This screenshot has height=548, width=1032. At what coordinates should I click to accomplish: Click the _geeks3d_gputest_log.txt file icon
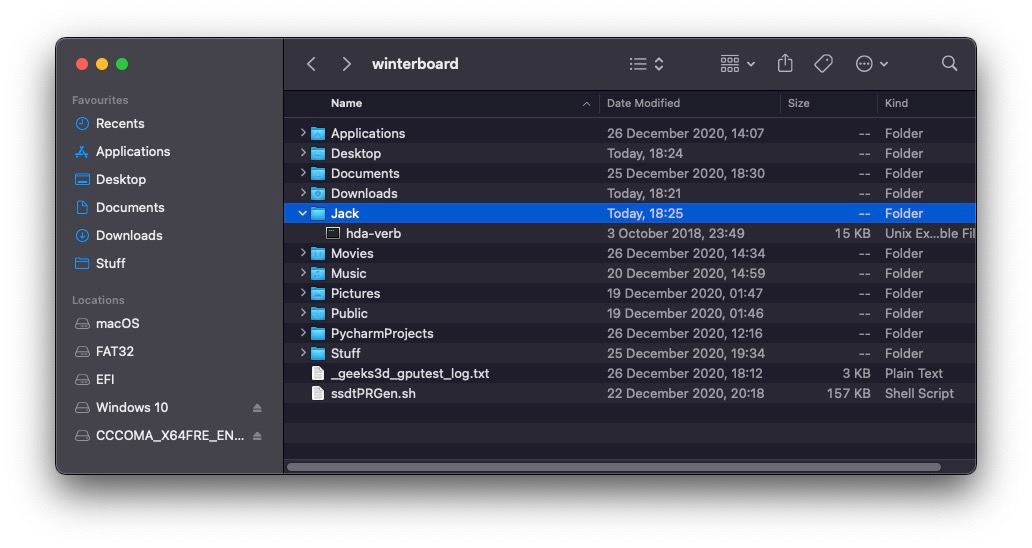click(x=318, y=374)
